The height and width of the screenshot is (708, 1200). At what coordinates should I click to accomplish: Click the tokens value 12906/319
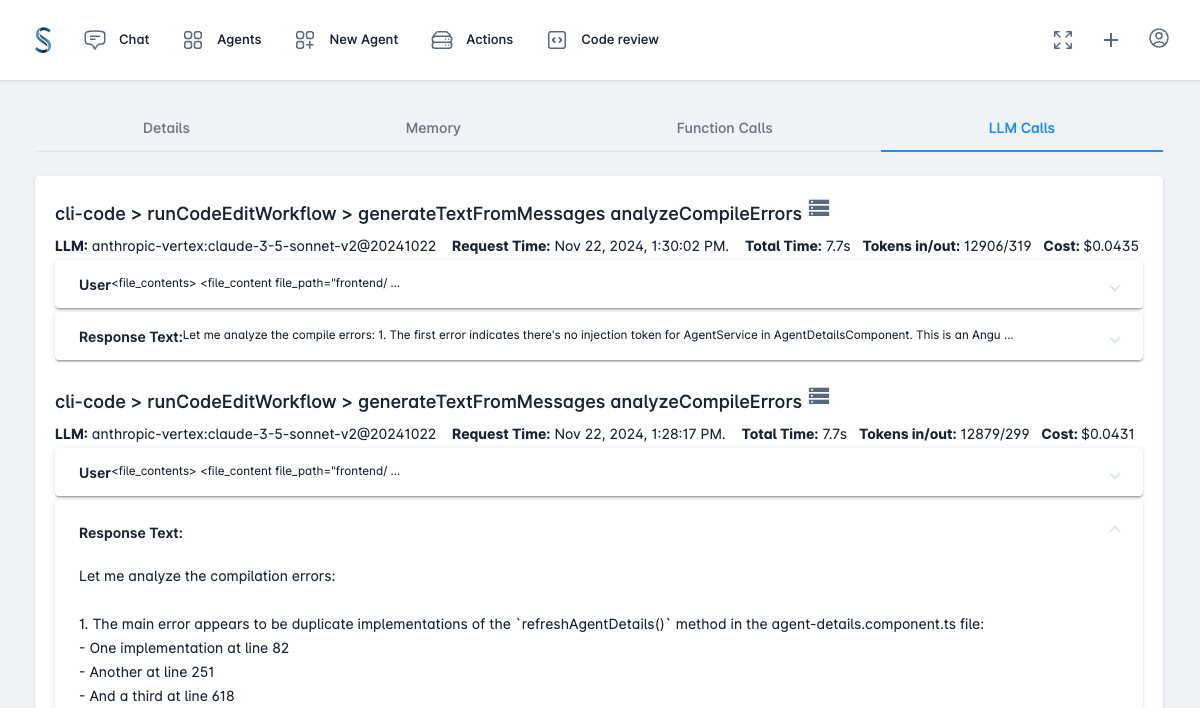[x=997, y=246]
